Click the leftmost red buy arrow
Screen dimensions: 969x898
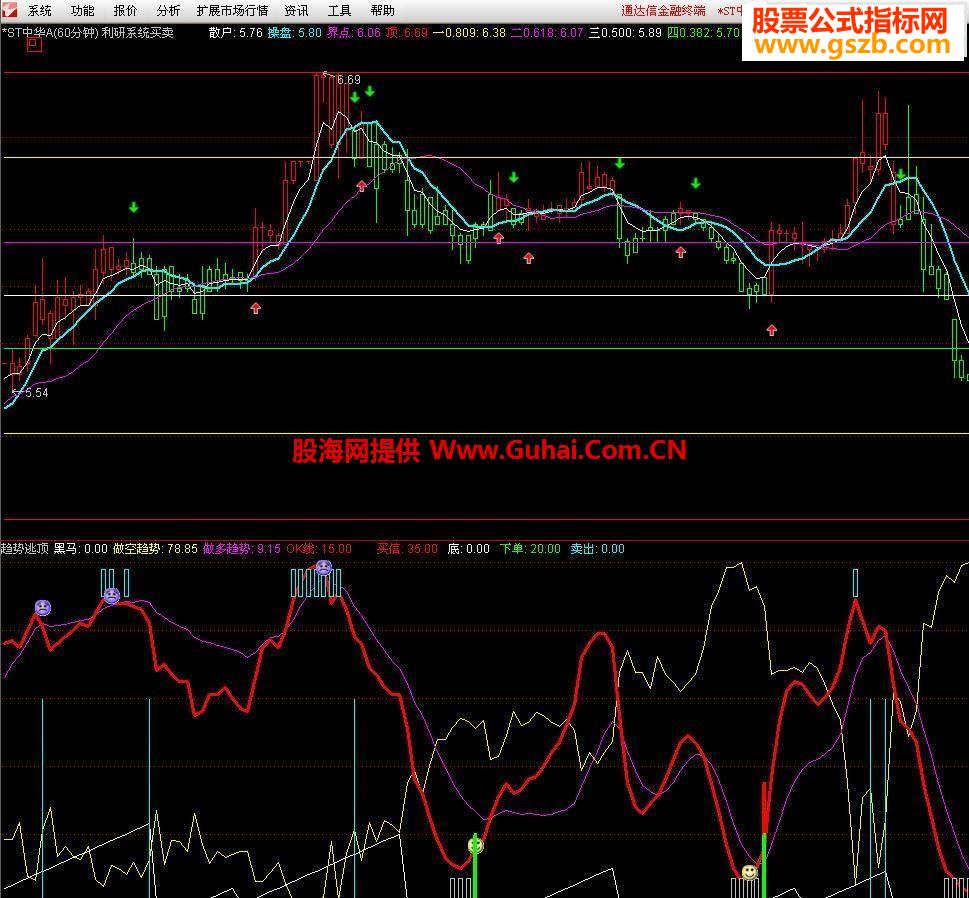[256, 308]
